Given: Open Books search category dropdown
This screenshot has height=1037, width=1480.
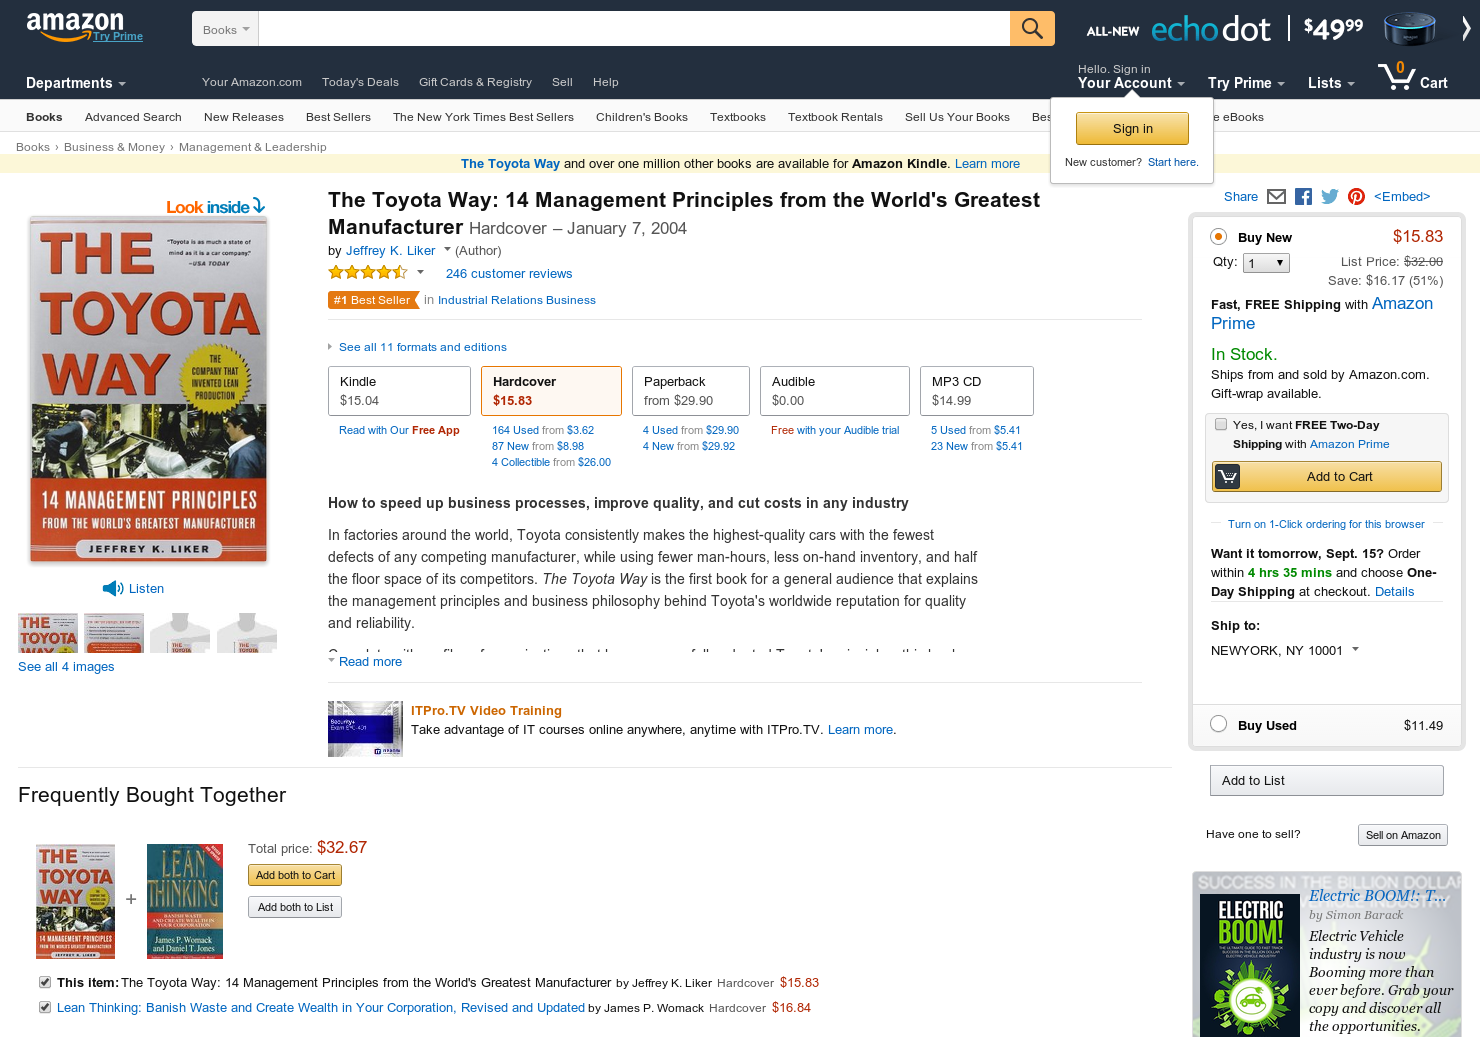Looking at the screenshot, I should click(x=225, y=29).
